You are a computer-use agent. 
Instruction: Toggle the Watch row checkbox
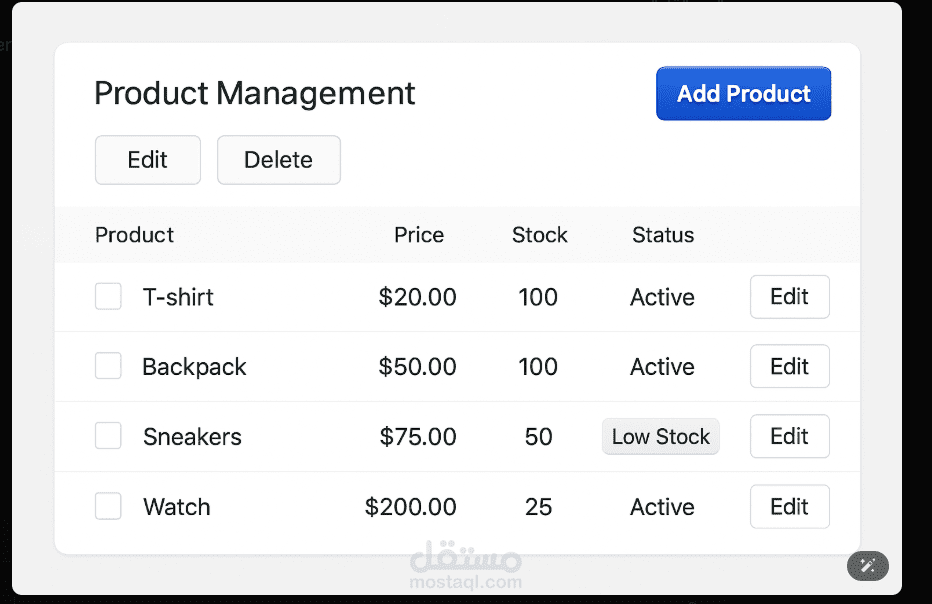coord(108,506)
